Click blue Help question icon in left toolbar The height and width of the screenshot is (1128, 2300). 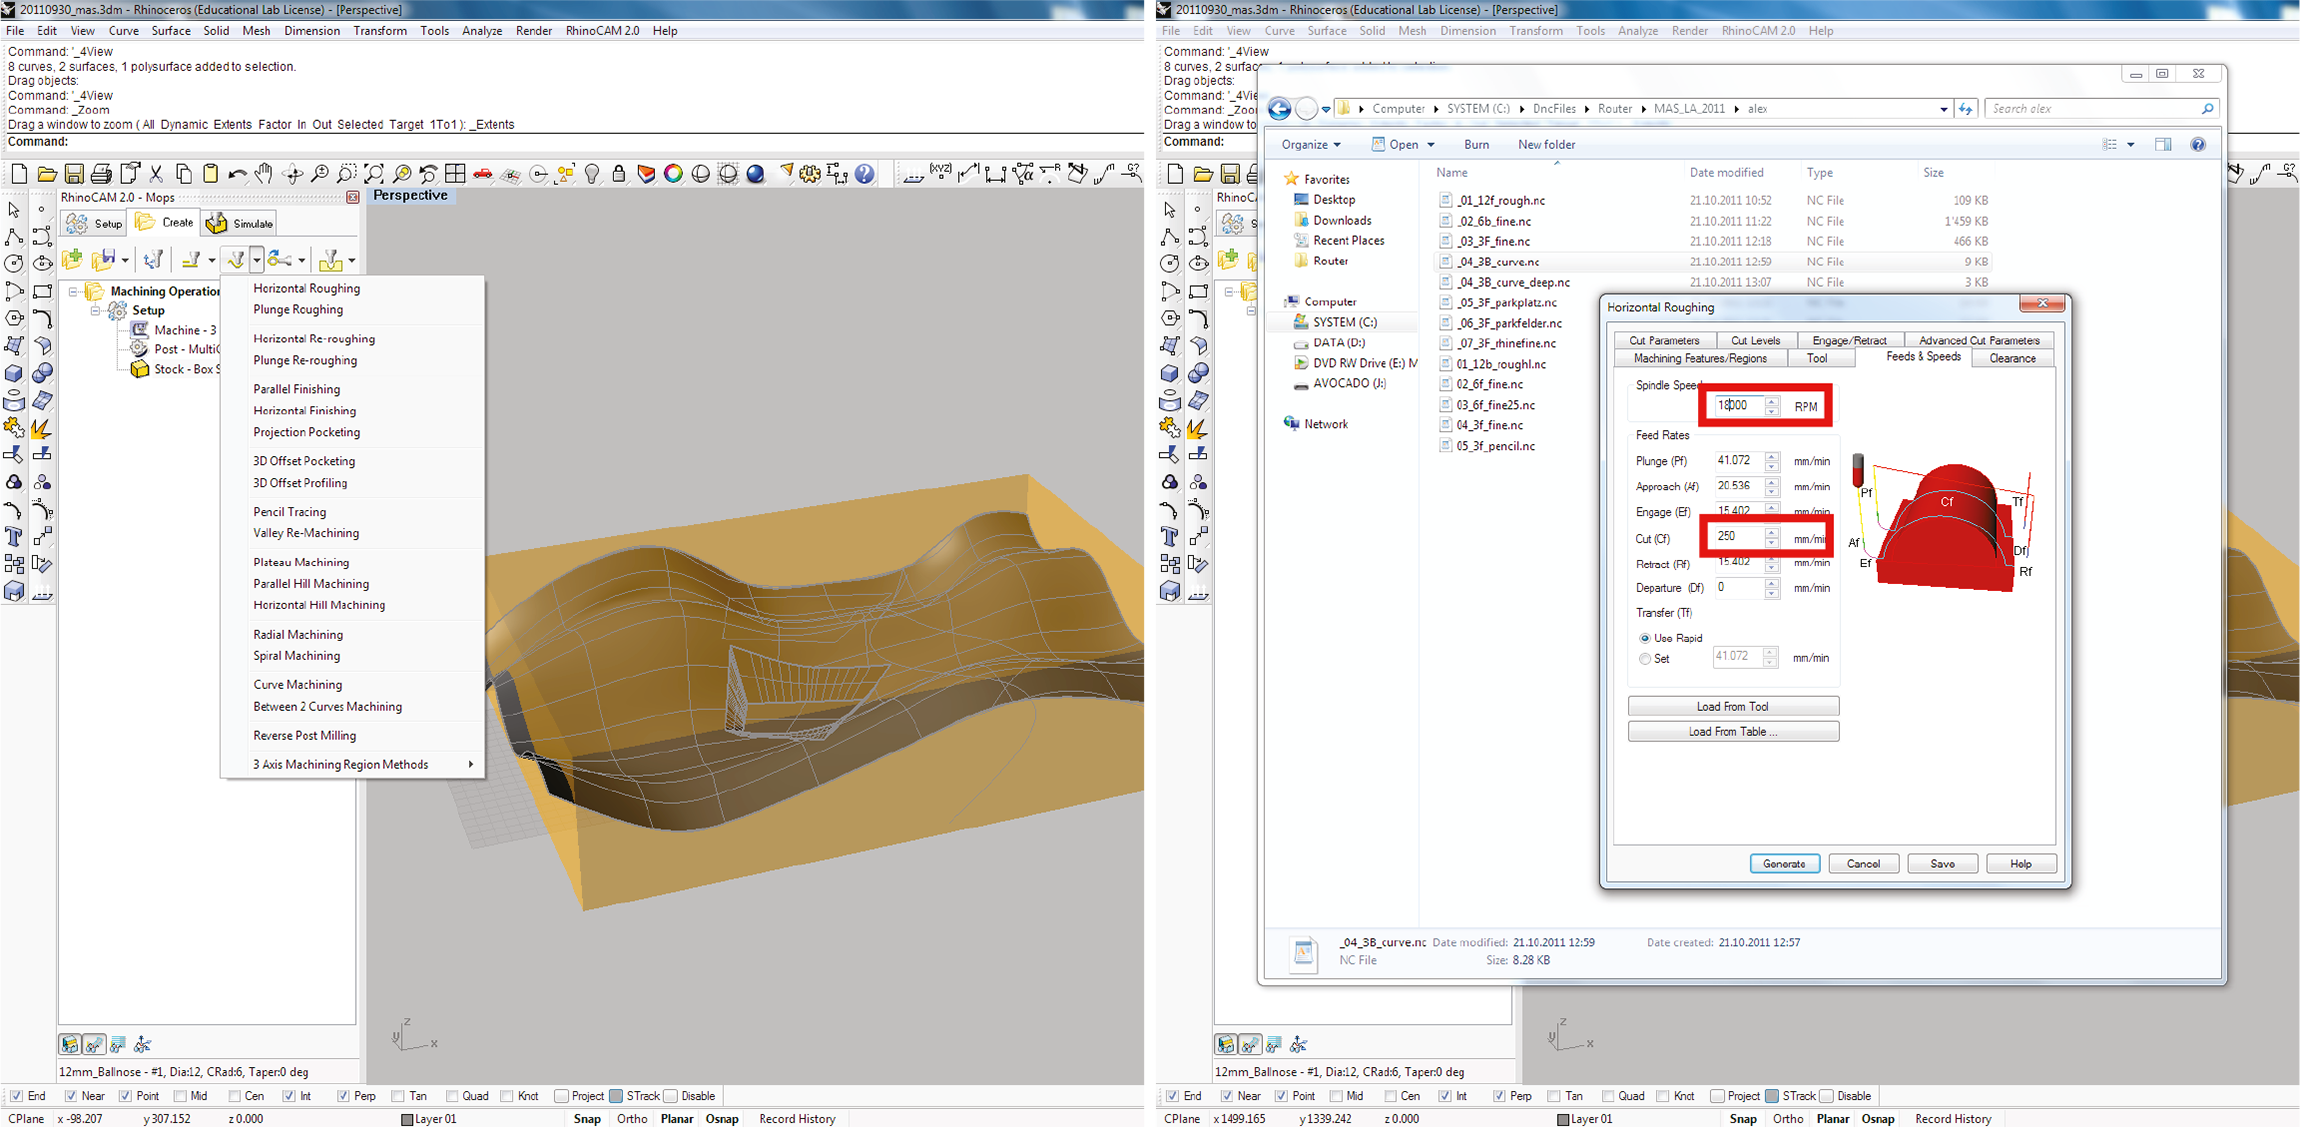point(865,174)
